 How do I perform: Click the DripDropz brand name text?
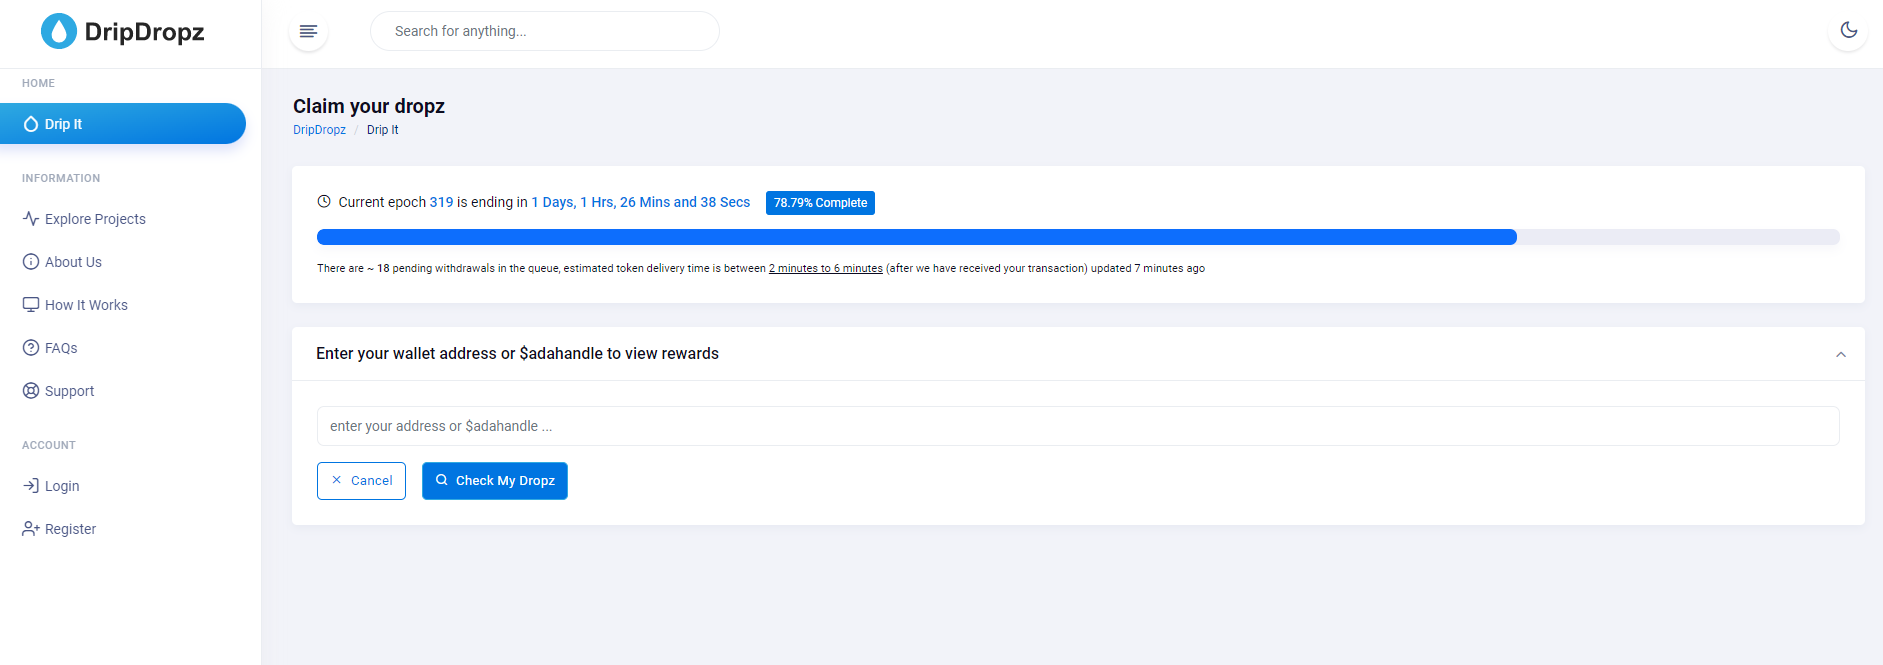[144, 32]
